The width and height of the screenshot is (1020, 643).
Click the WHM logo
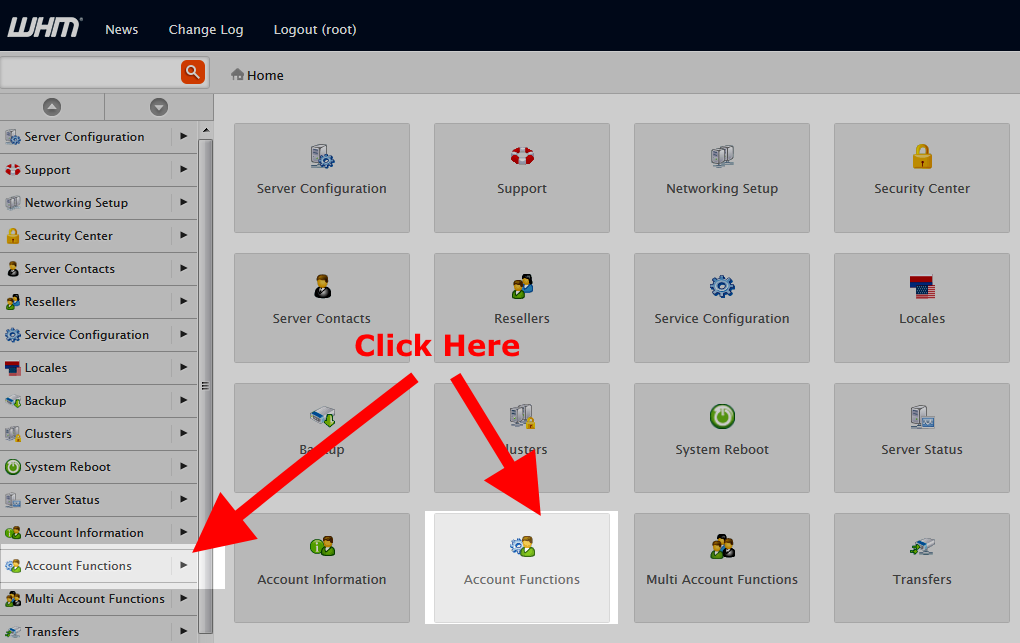tap(45, 28)
